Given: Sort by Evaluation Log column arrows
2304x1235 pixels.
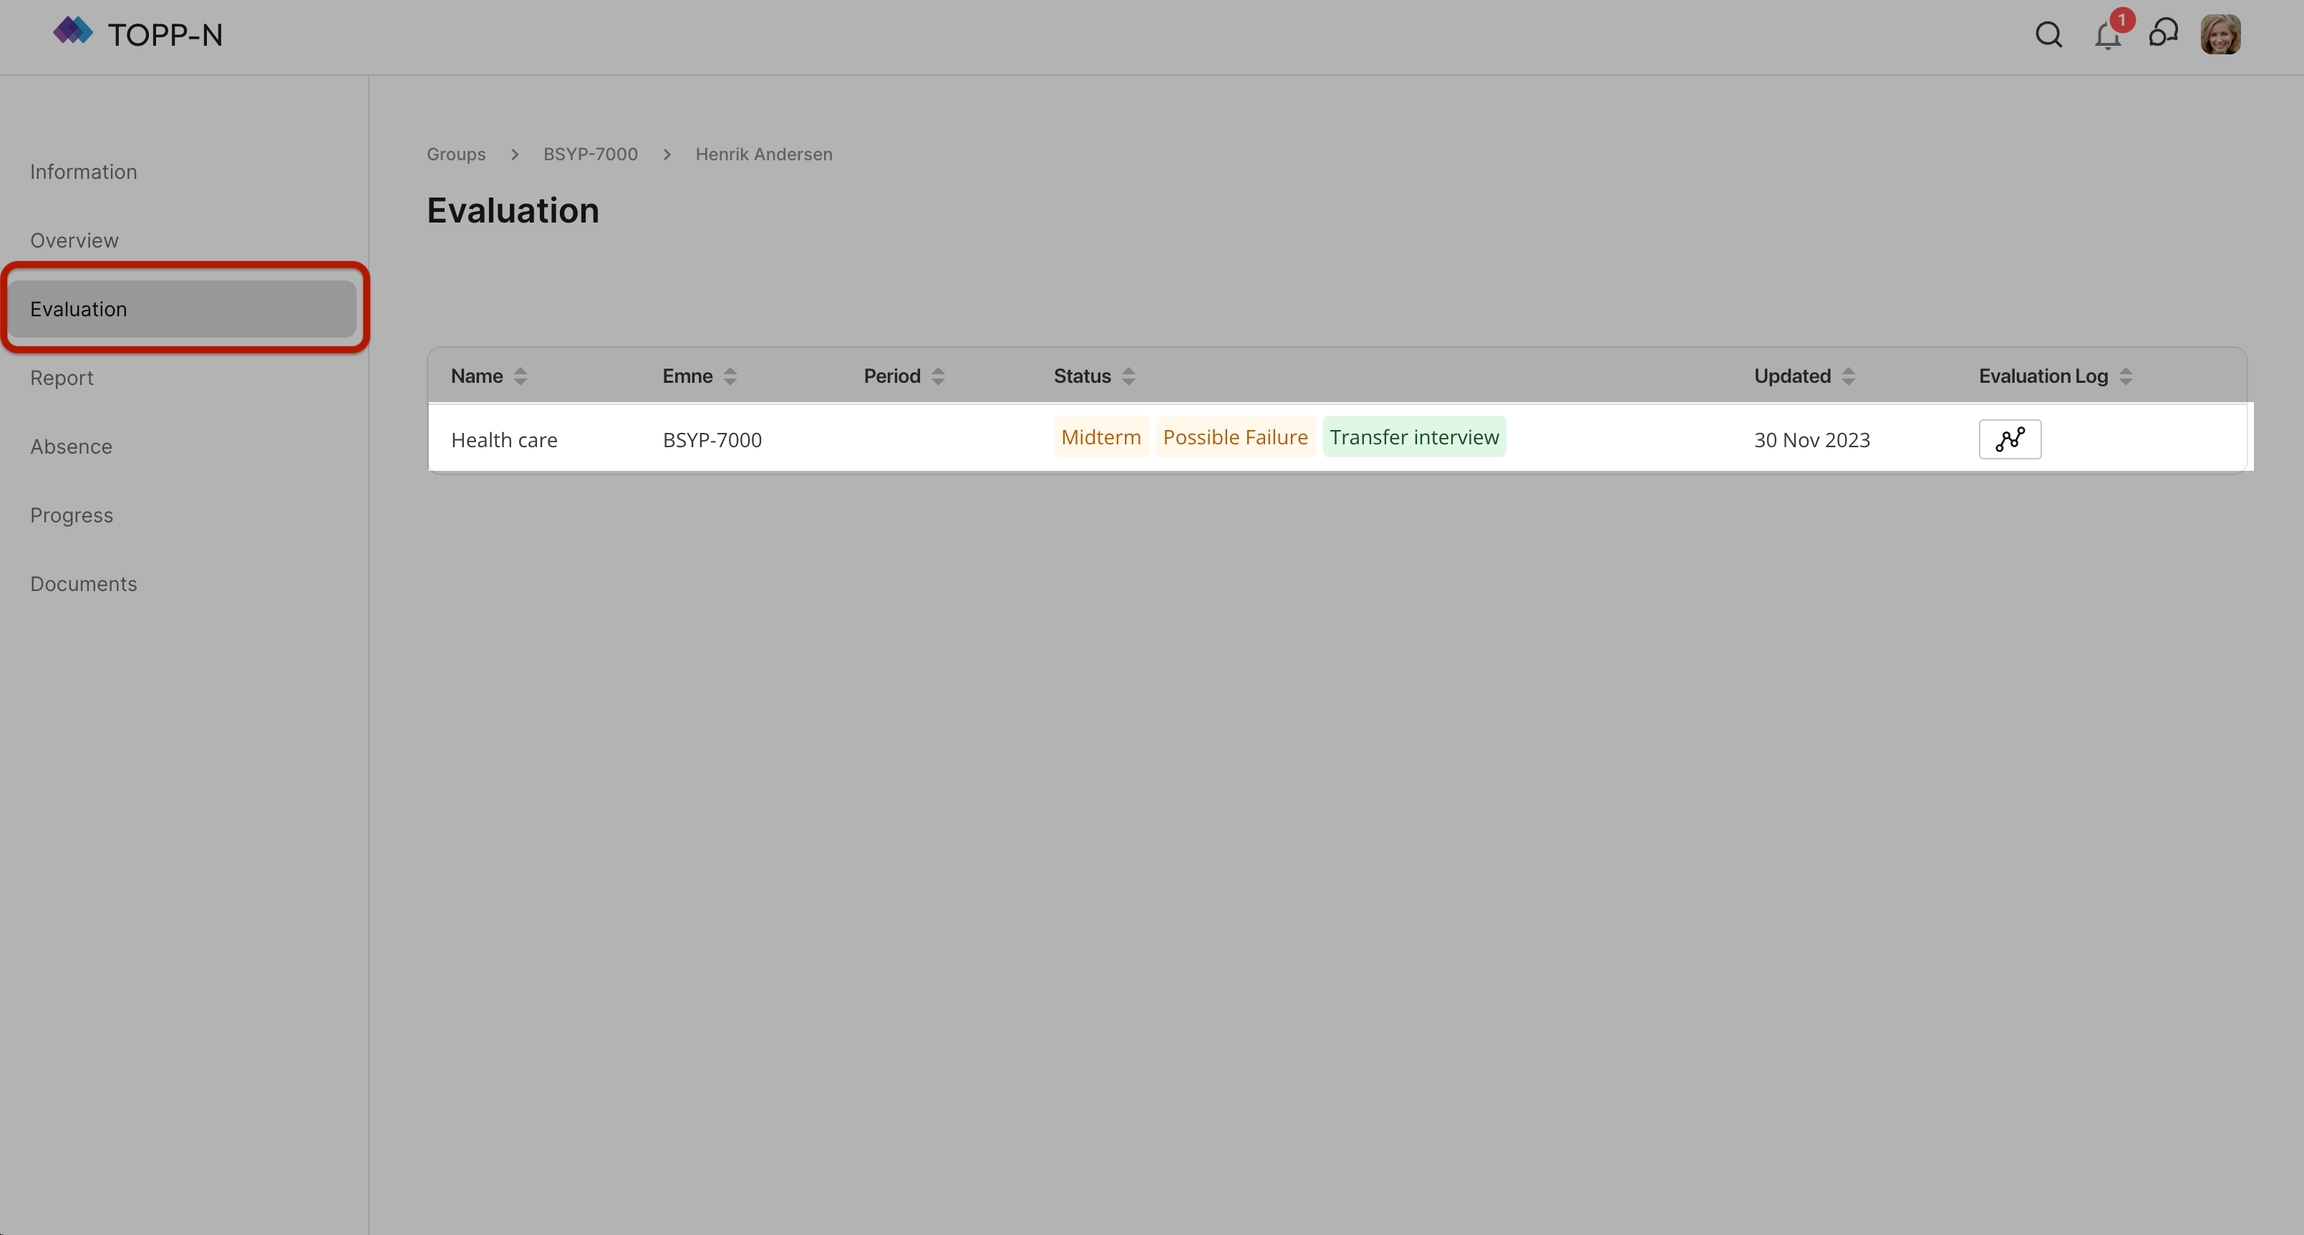Looking at the screenshot, I should 2125,376.
